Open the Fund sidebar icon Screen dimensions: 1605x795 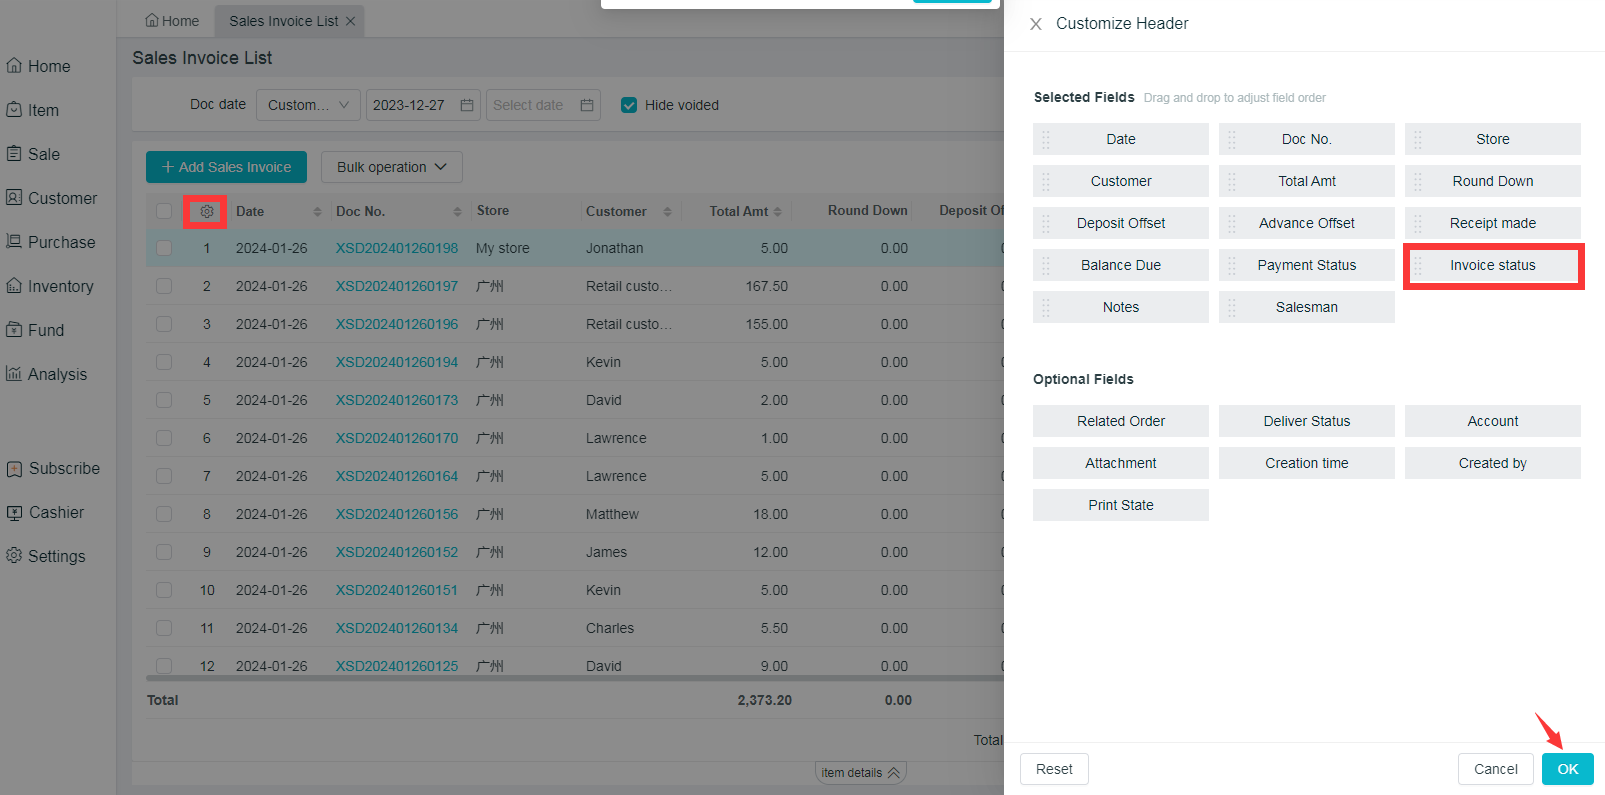(14, 330)
